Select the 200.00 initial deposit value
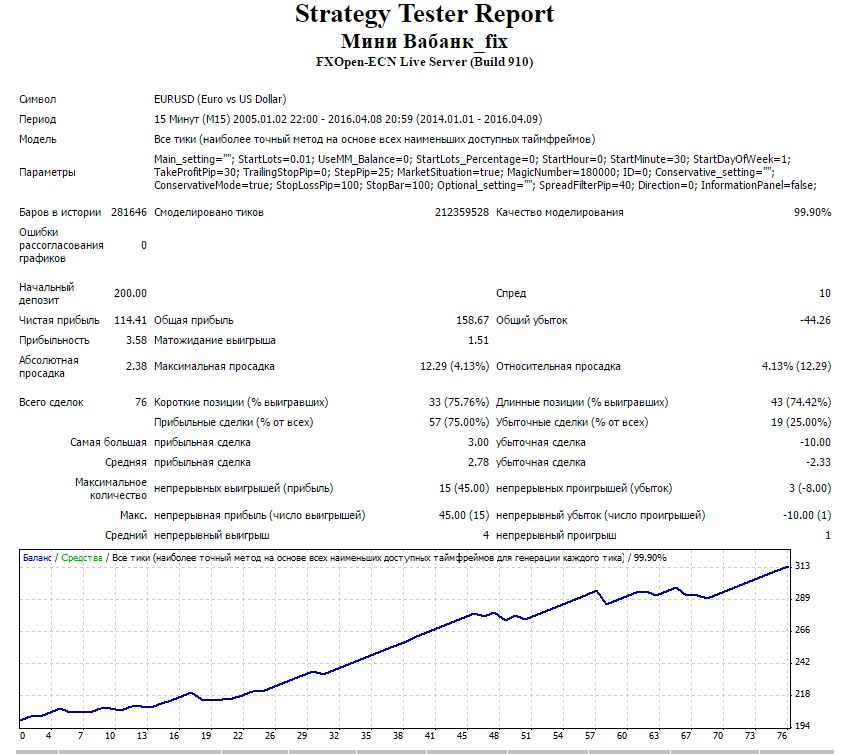851x754 pixels. (x=130, y=293)
